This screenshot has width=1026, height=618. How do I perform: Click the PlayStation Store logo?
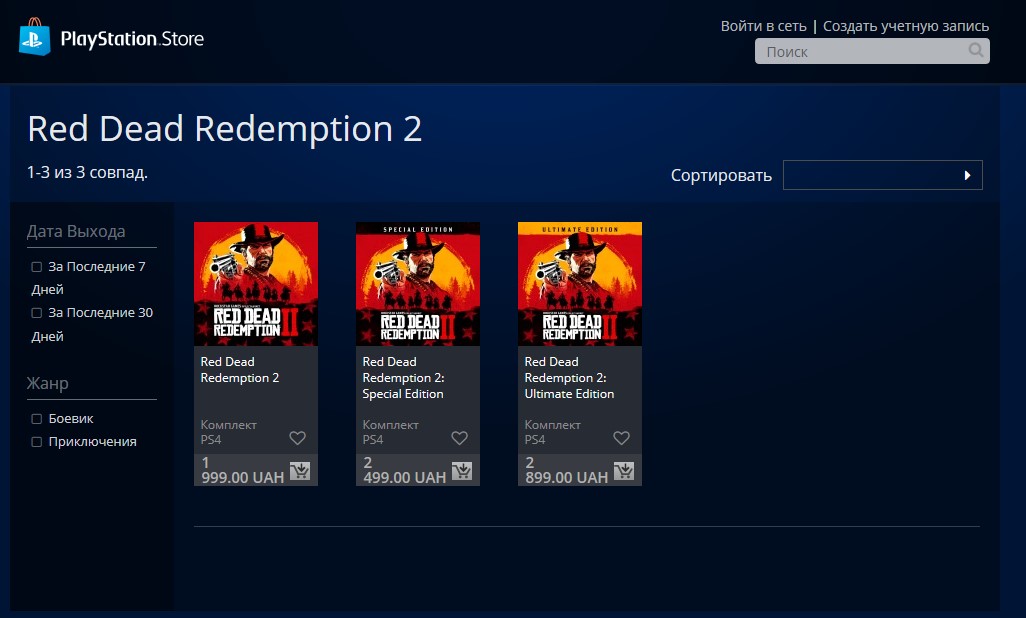coord(110,39)
